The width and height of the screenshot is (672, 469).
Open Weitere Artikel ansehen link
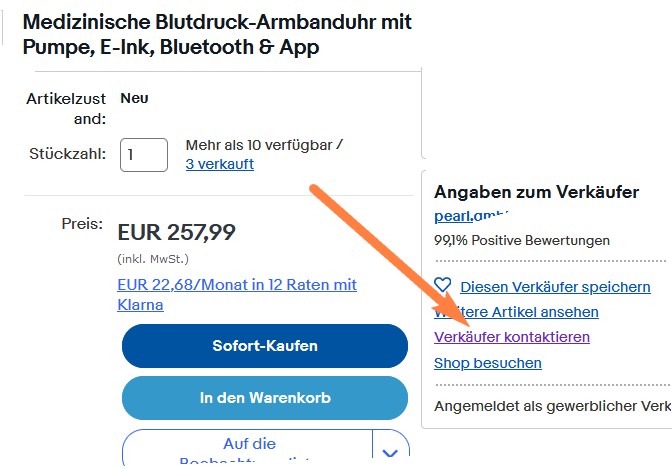pos(516,312)
